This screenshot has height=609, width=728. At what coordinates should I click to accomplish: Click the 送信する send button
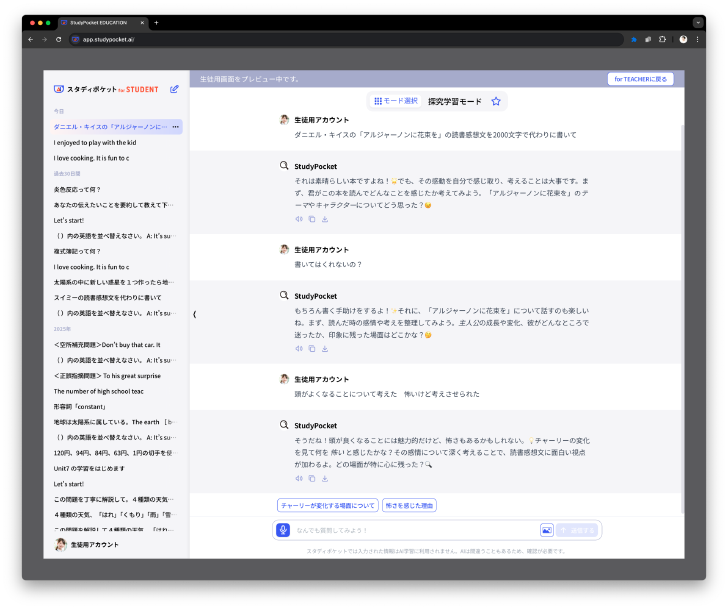tap(577, 530)
